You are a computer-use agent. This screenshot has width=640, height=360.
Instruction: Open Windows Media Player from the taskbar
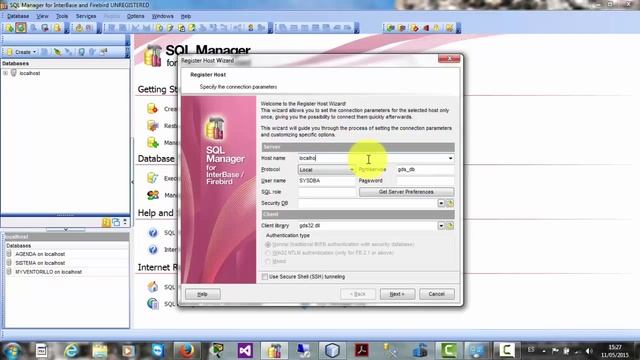tap(128, 350)
